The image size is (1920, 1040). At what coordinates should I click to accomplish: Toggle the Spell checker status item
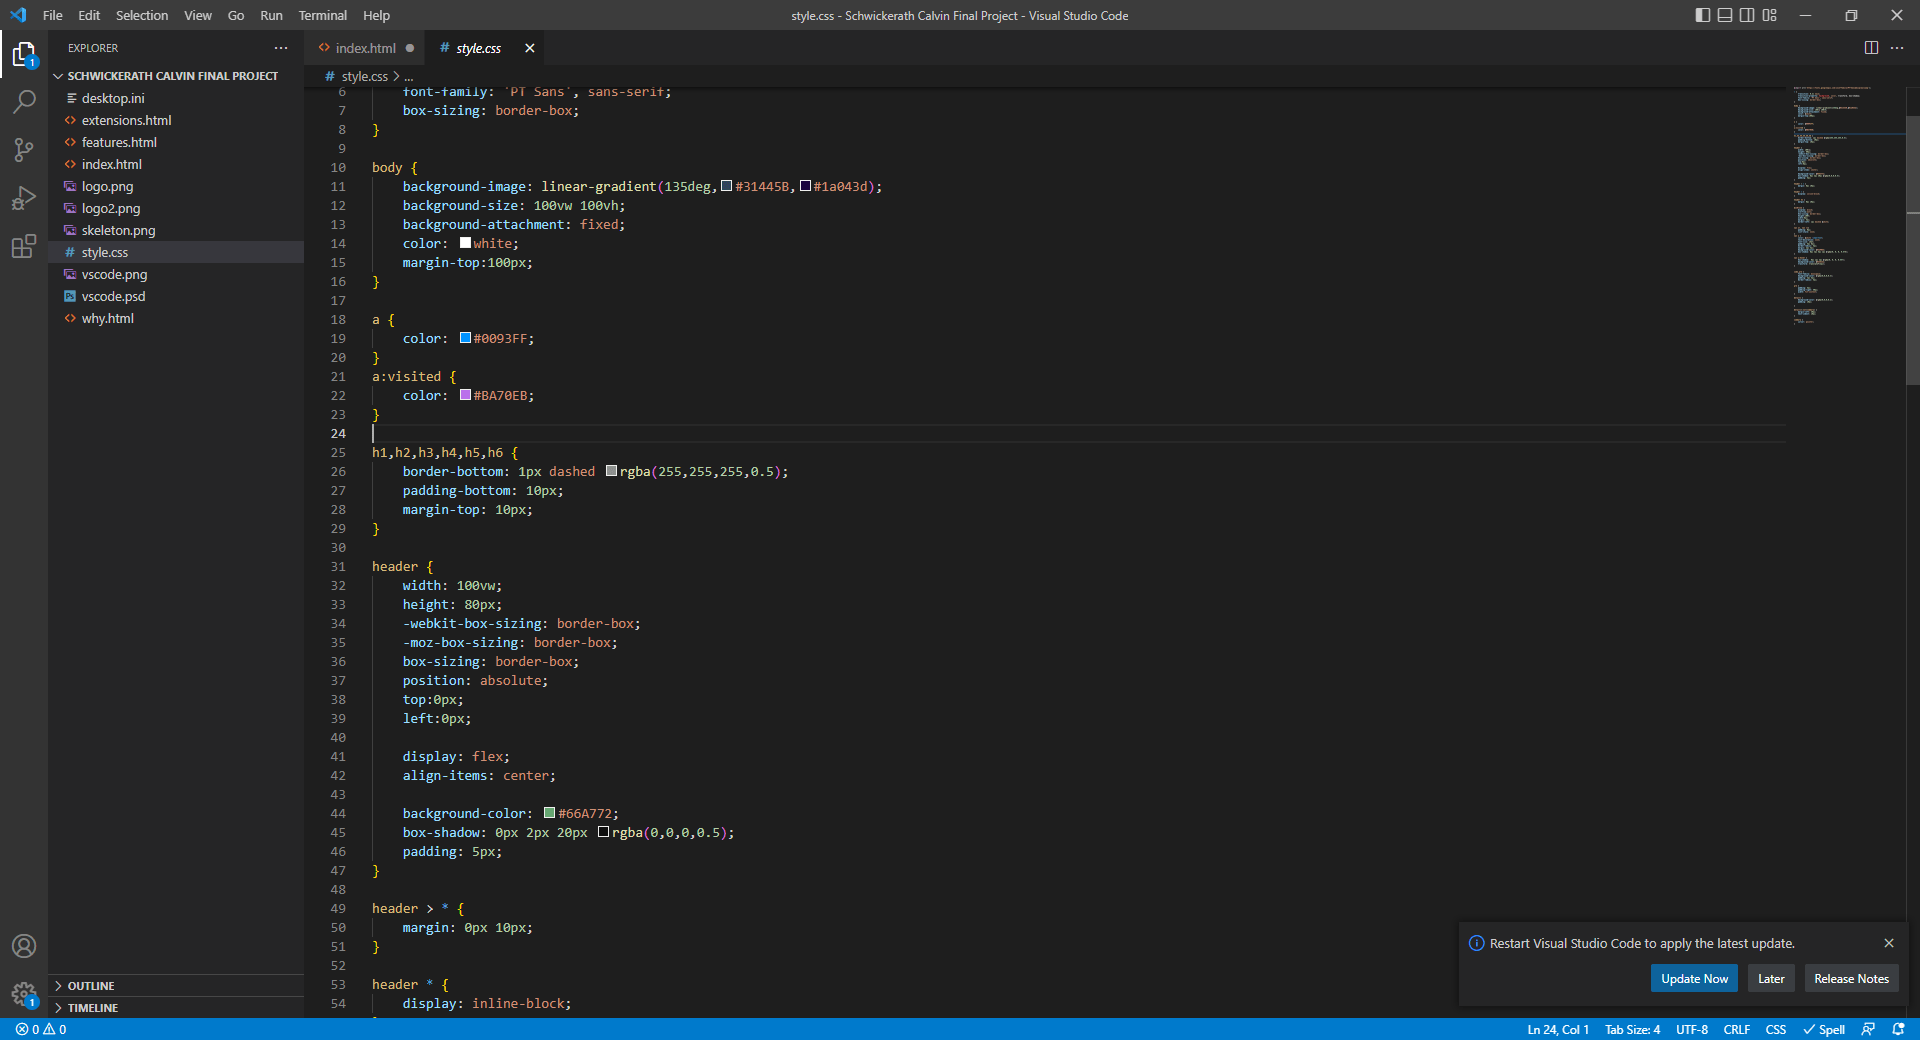coord(1824,1029)
